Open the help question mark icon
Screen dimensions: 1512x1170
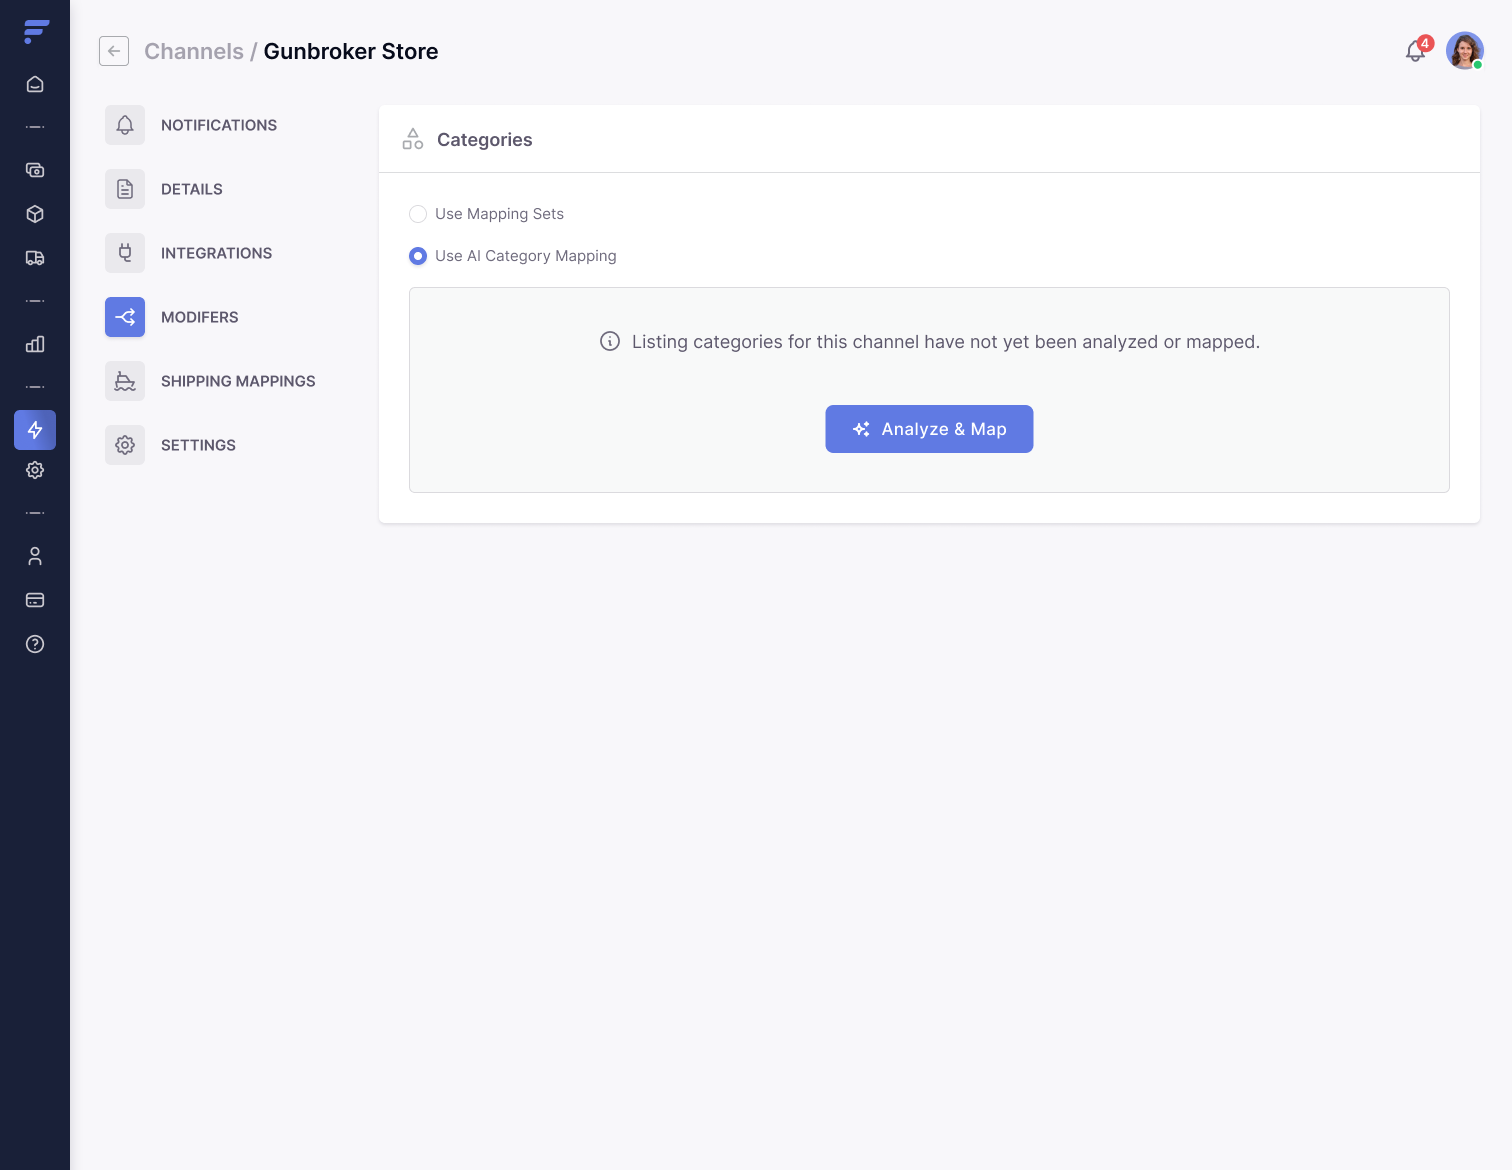pyautogui.click(x=35, y=644)
